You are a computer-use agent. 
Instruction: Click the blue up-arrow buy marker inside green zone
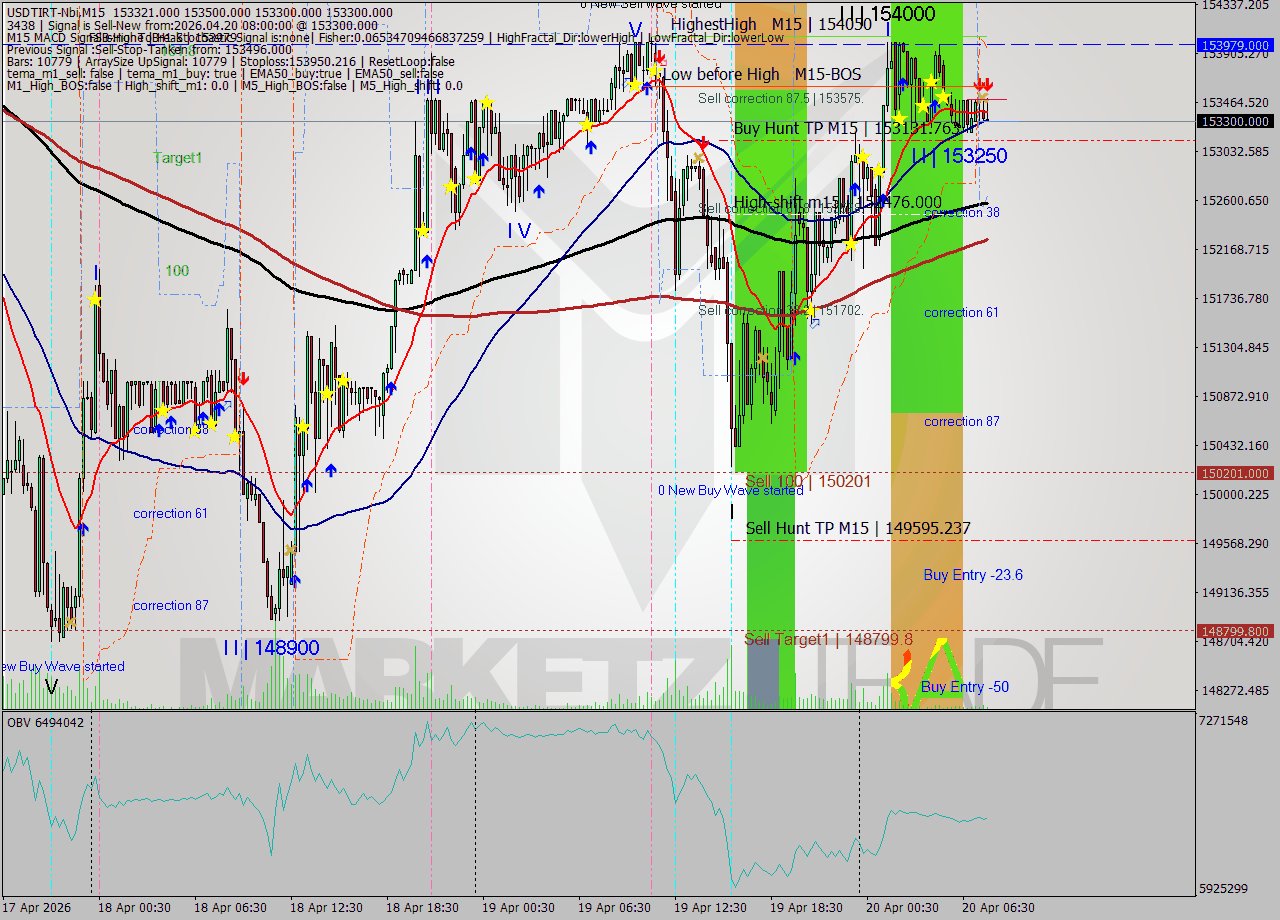(x=903, y=84)
